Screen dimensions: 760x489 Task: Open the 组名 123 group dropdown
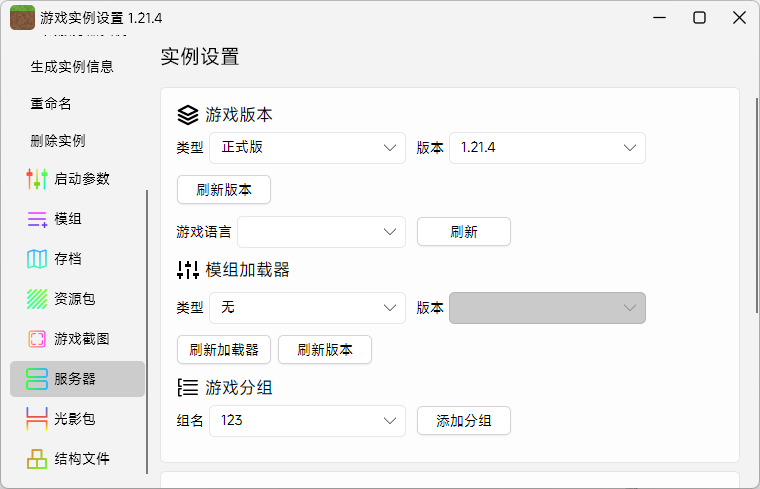tap(307, 421)
